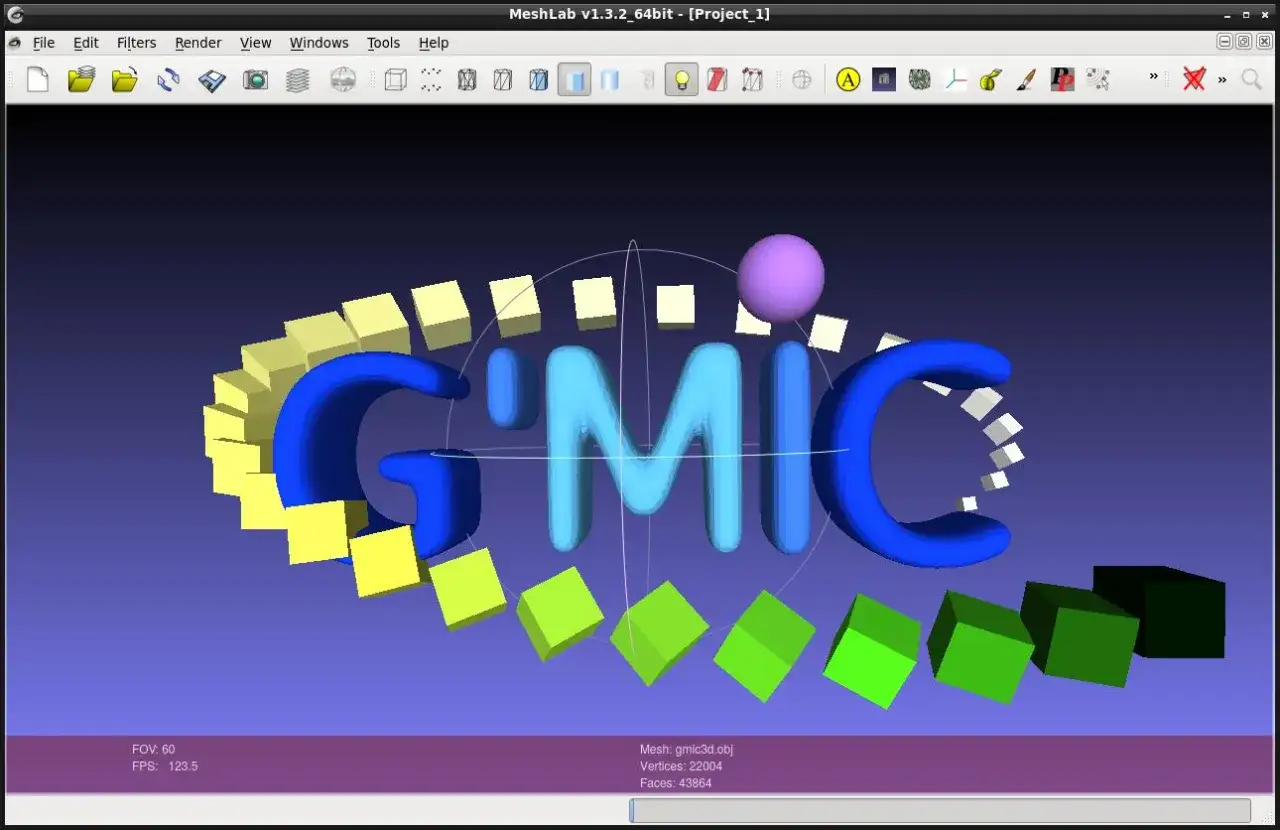
Task: Show the layer dialog
Action: coord(298,79)
